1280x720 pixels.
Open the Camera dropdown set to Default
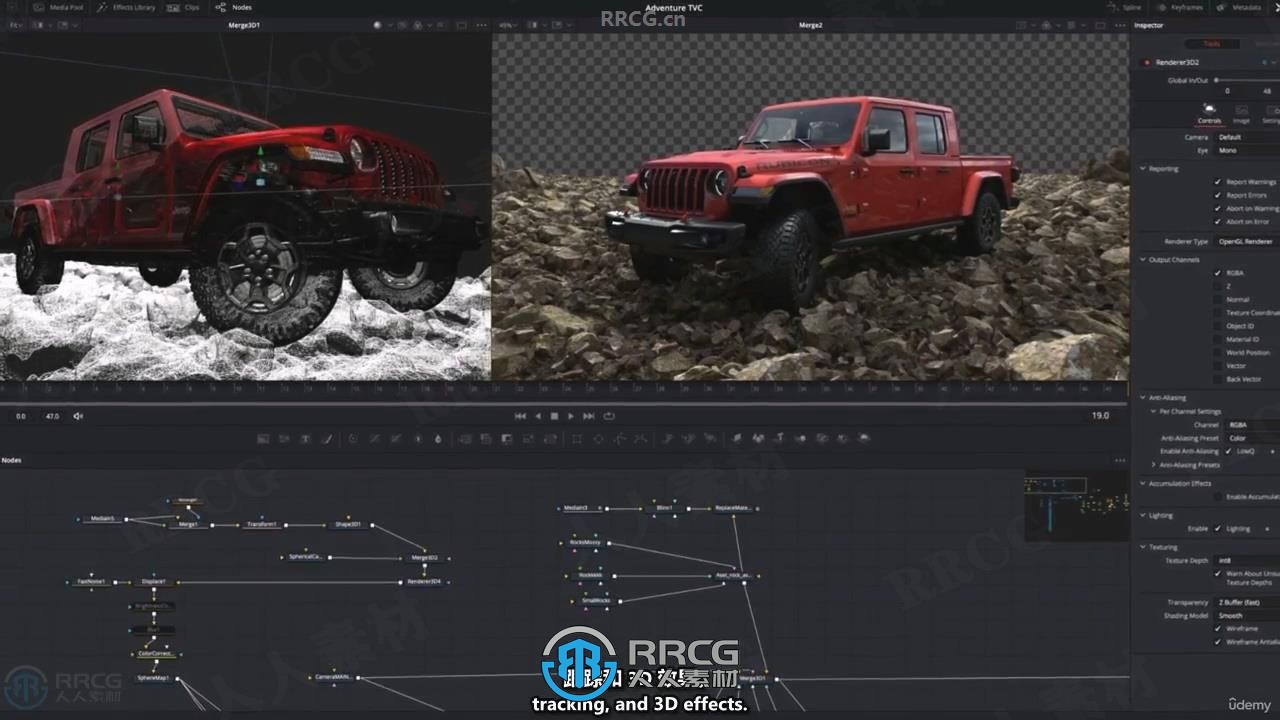[x=1247, y=137]
